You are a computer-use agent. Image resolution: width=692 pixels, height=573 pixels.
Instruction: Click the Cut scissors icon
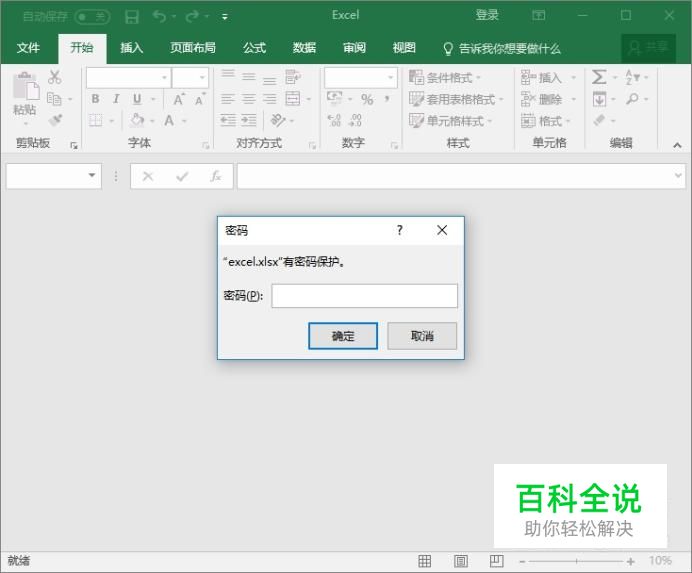55,77
